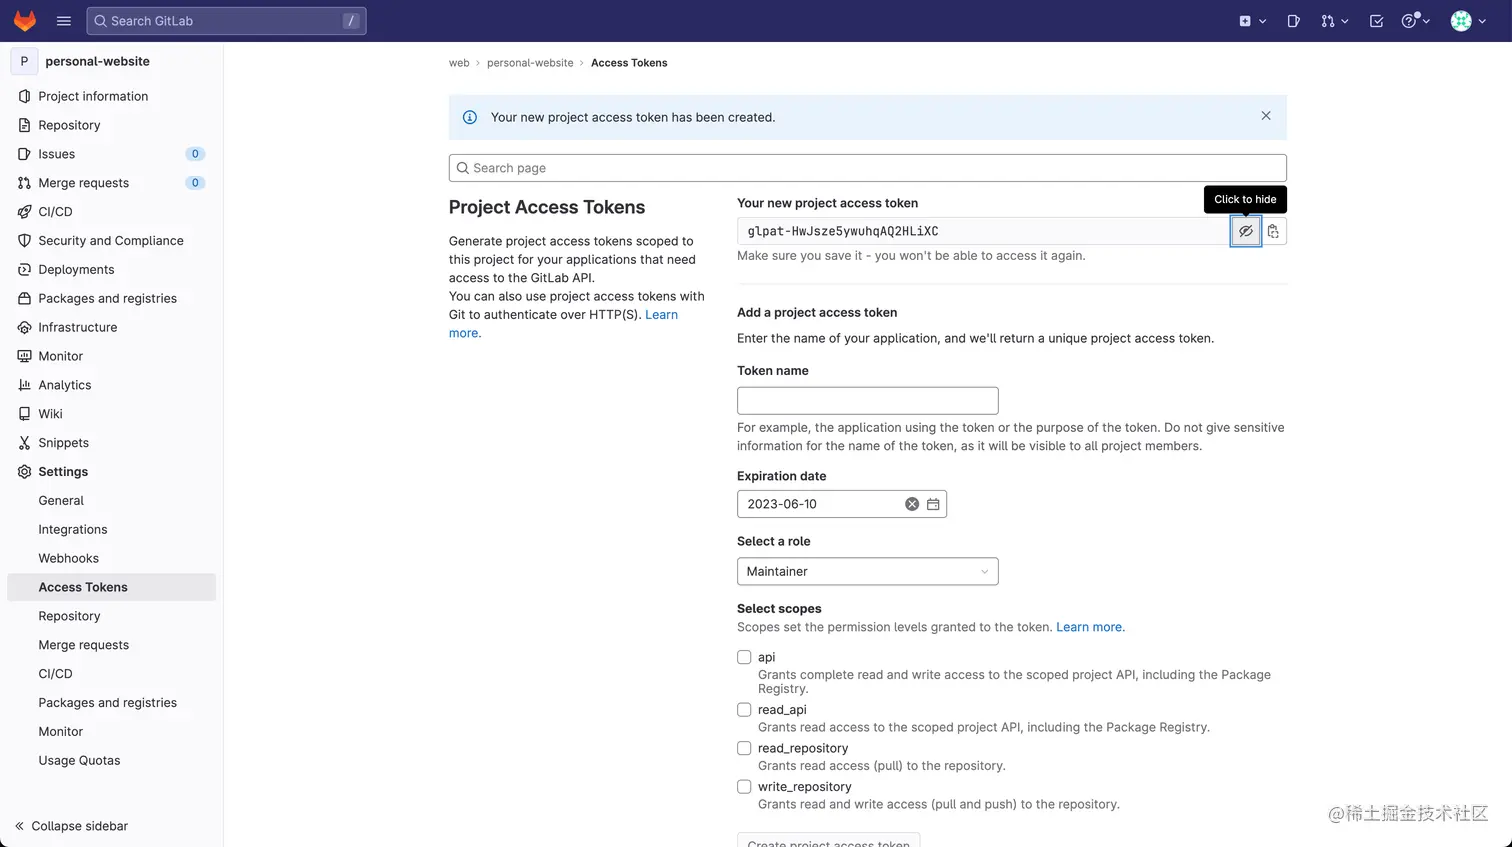Viewport: 1512px width, 847px height.
Task: Open the expiration date calendar picker
Action: pyautogui.click(x=933, y=504)
